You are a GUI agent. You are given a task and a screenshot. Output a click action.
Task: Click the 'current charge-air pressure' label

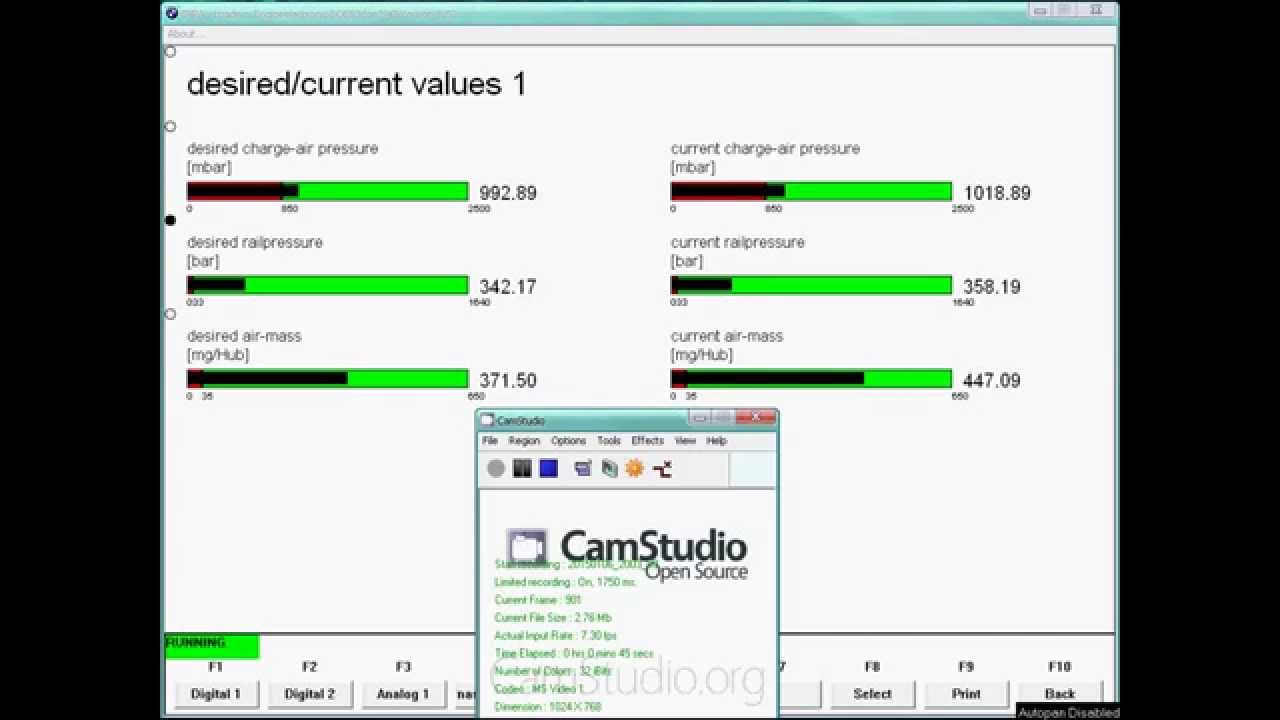click(765, 148)
